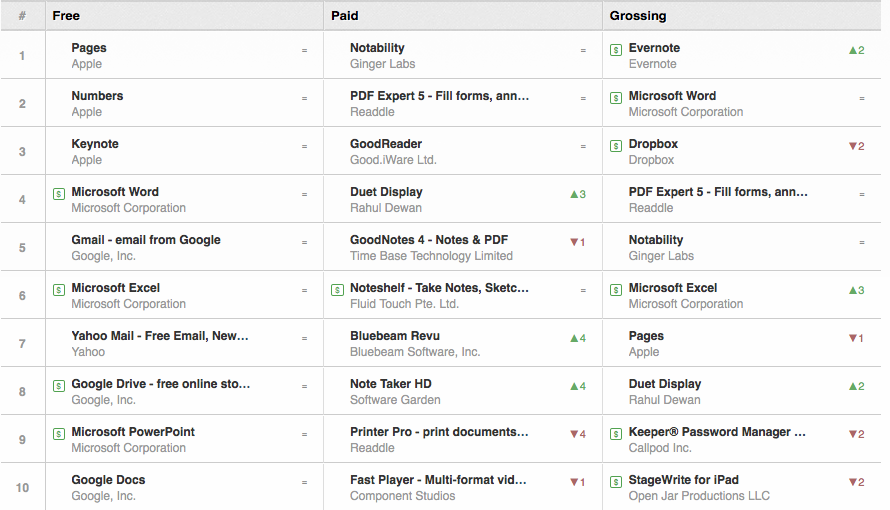Image resolution: width=890 pixels, height=510 pixels.
Task: Click the up 2 indicator for Grossing Duet Display
Action: click(x=857, y=386)
